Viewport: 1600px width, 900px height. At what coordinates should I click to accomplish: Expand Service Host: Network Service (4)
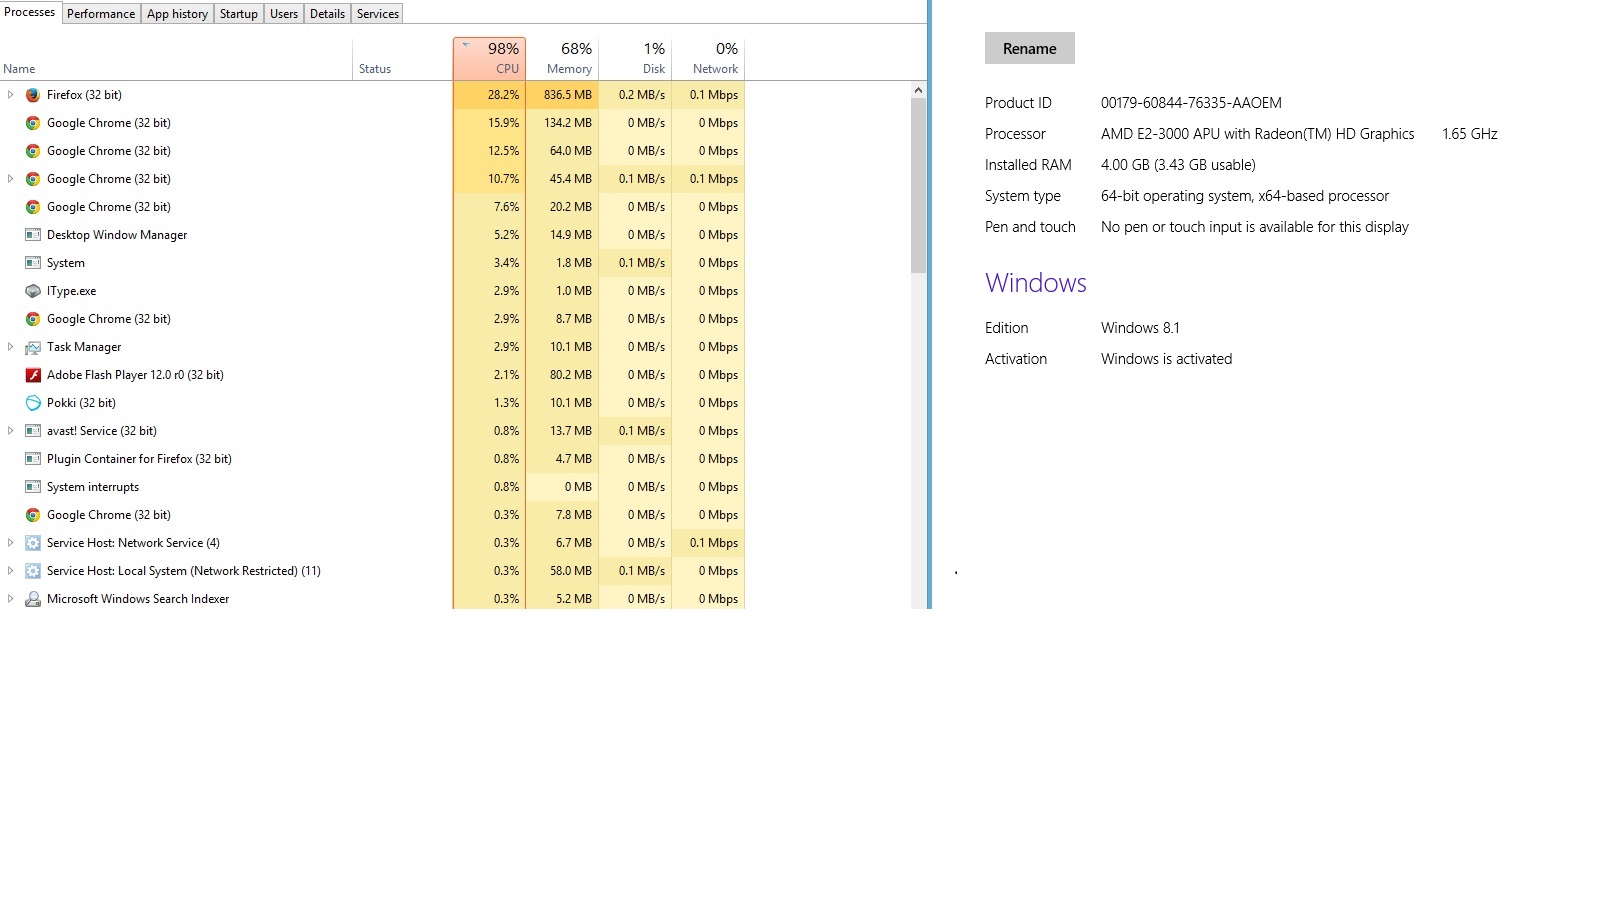(x=10, y=543)
